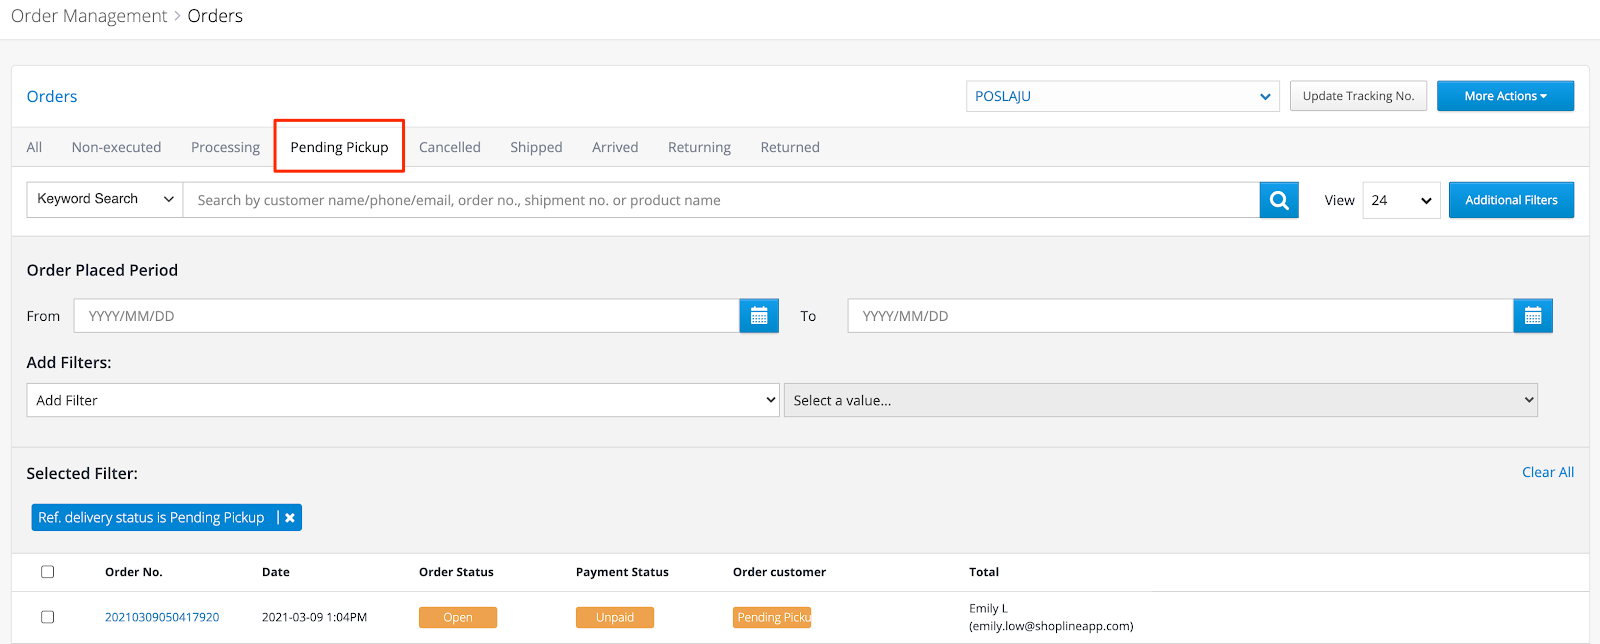Viewport: 1600px width, 644px height.
Task: Check the box for order 20210309050417920
Action: 47,617
